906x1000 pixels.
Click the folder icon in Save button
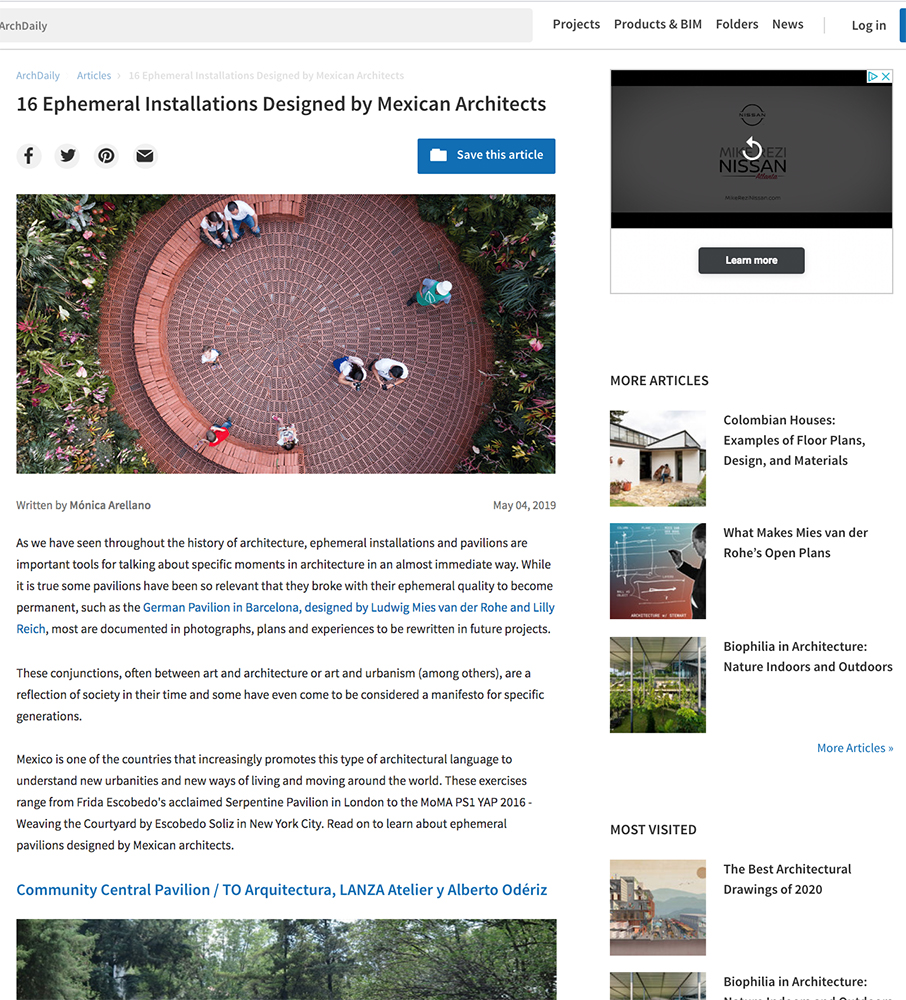(x=438, y=155)
